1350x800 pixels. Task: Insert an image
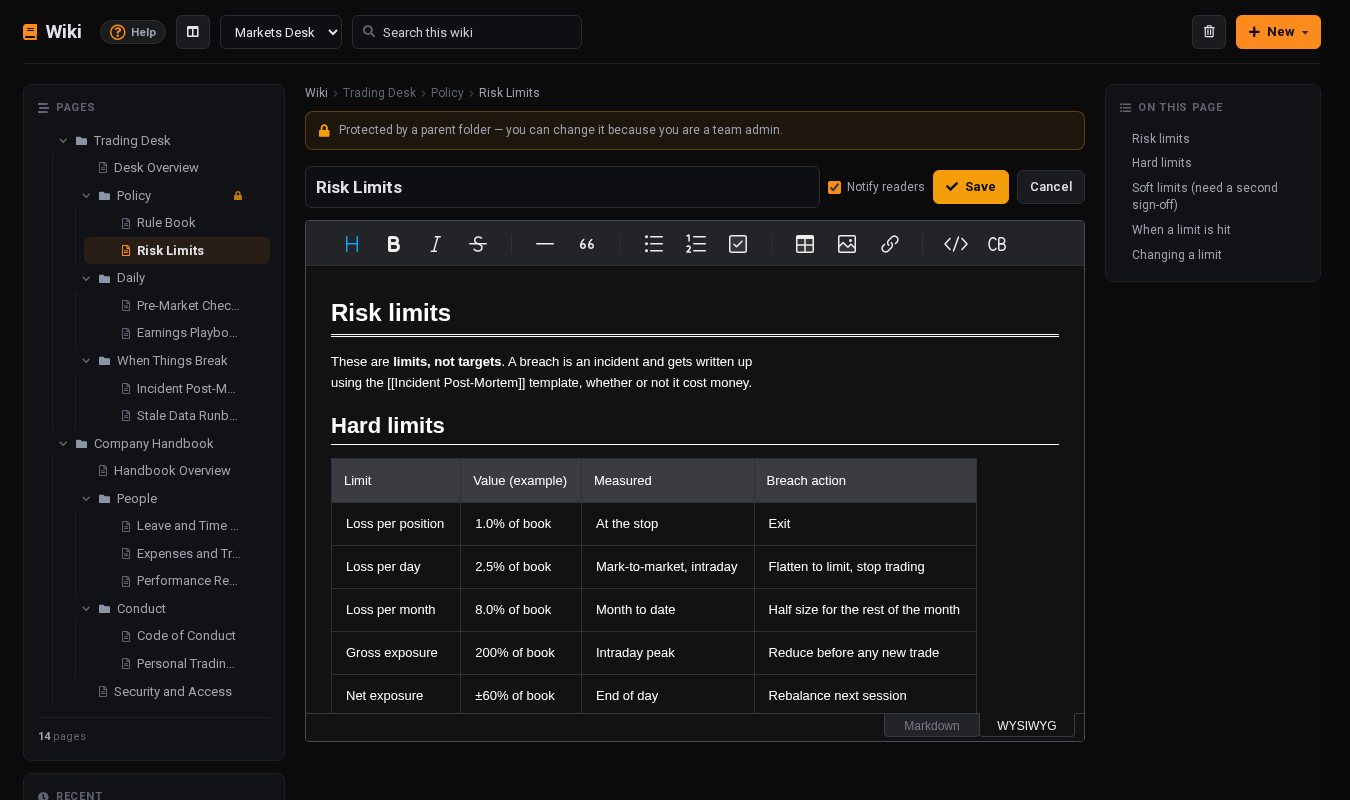click(x=847, y=244)
